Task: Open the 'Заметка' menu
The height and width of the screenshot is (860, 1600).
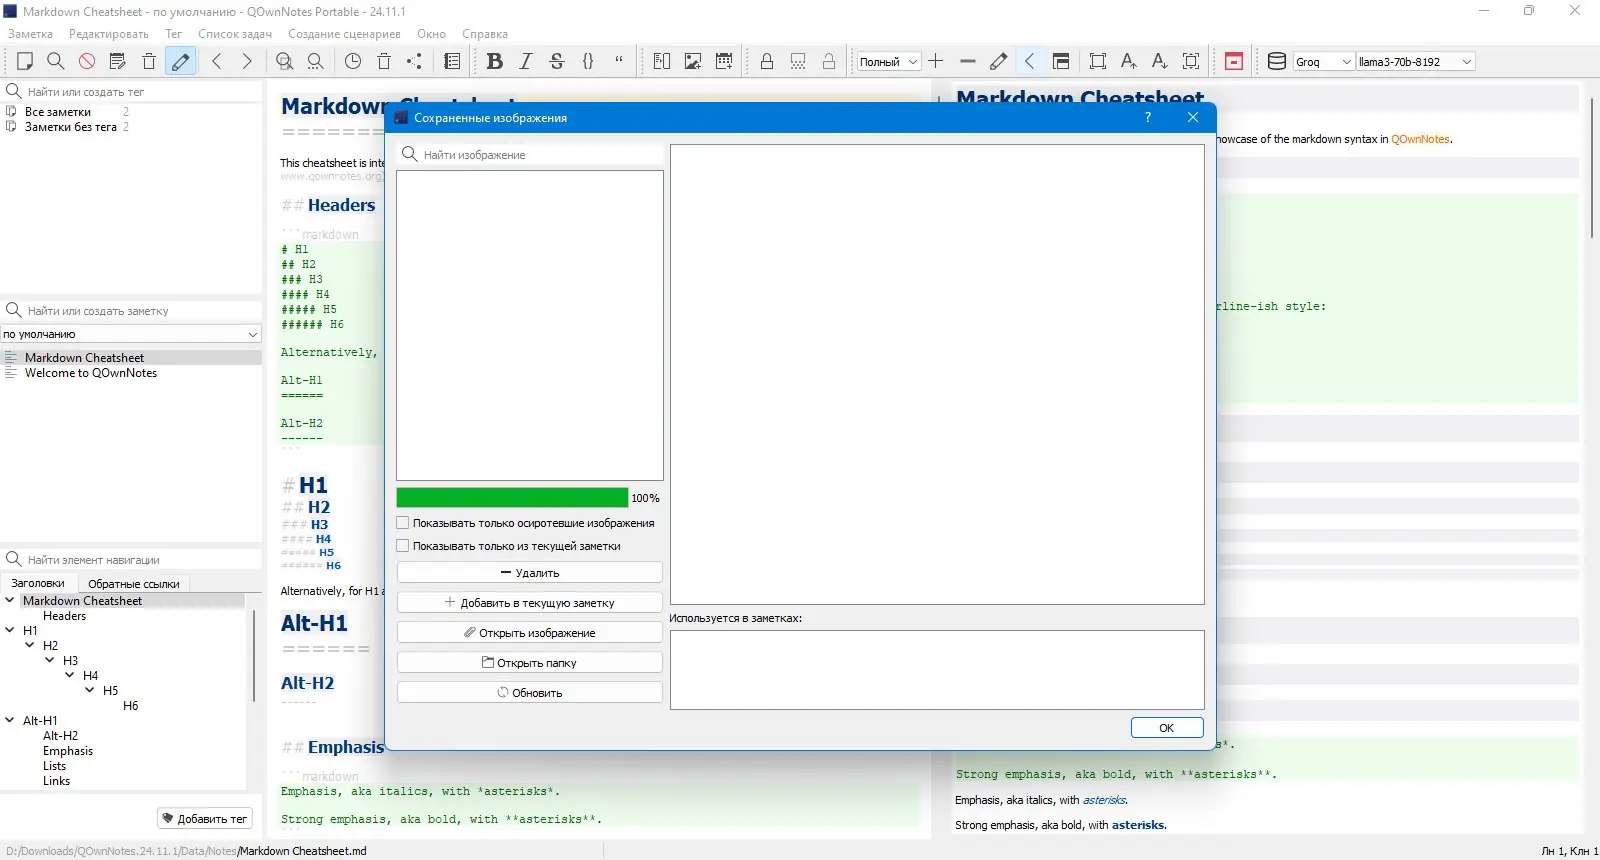Action: [x=31, y=34]
